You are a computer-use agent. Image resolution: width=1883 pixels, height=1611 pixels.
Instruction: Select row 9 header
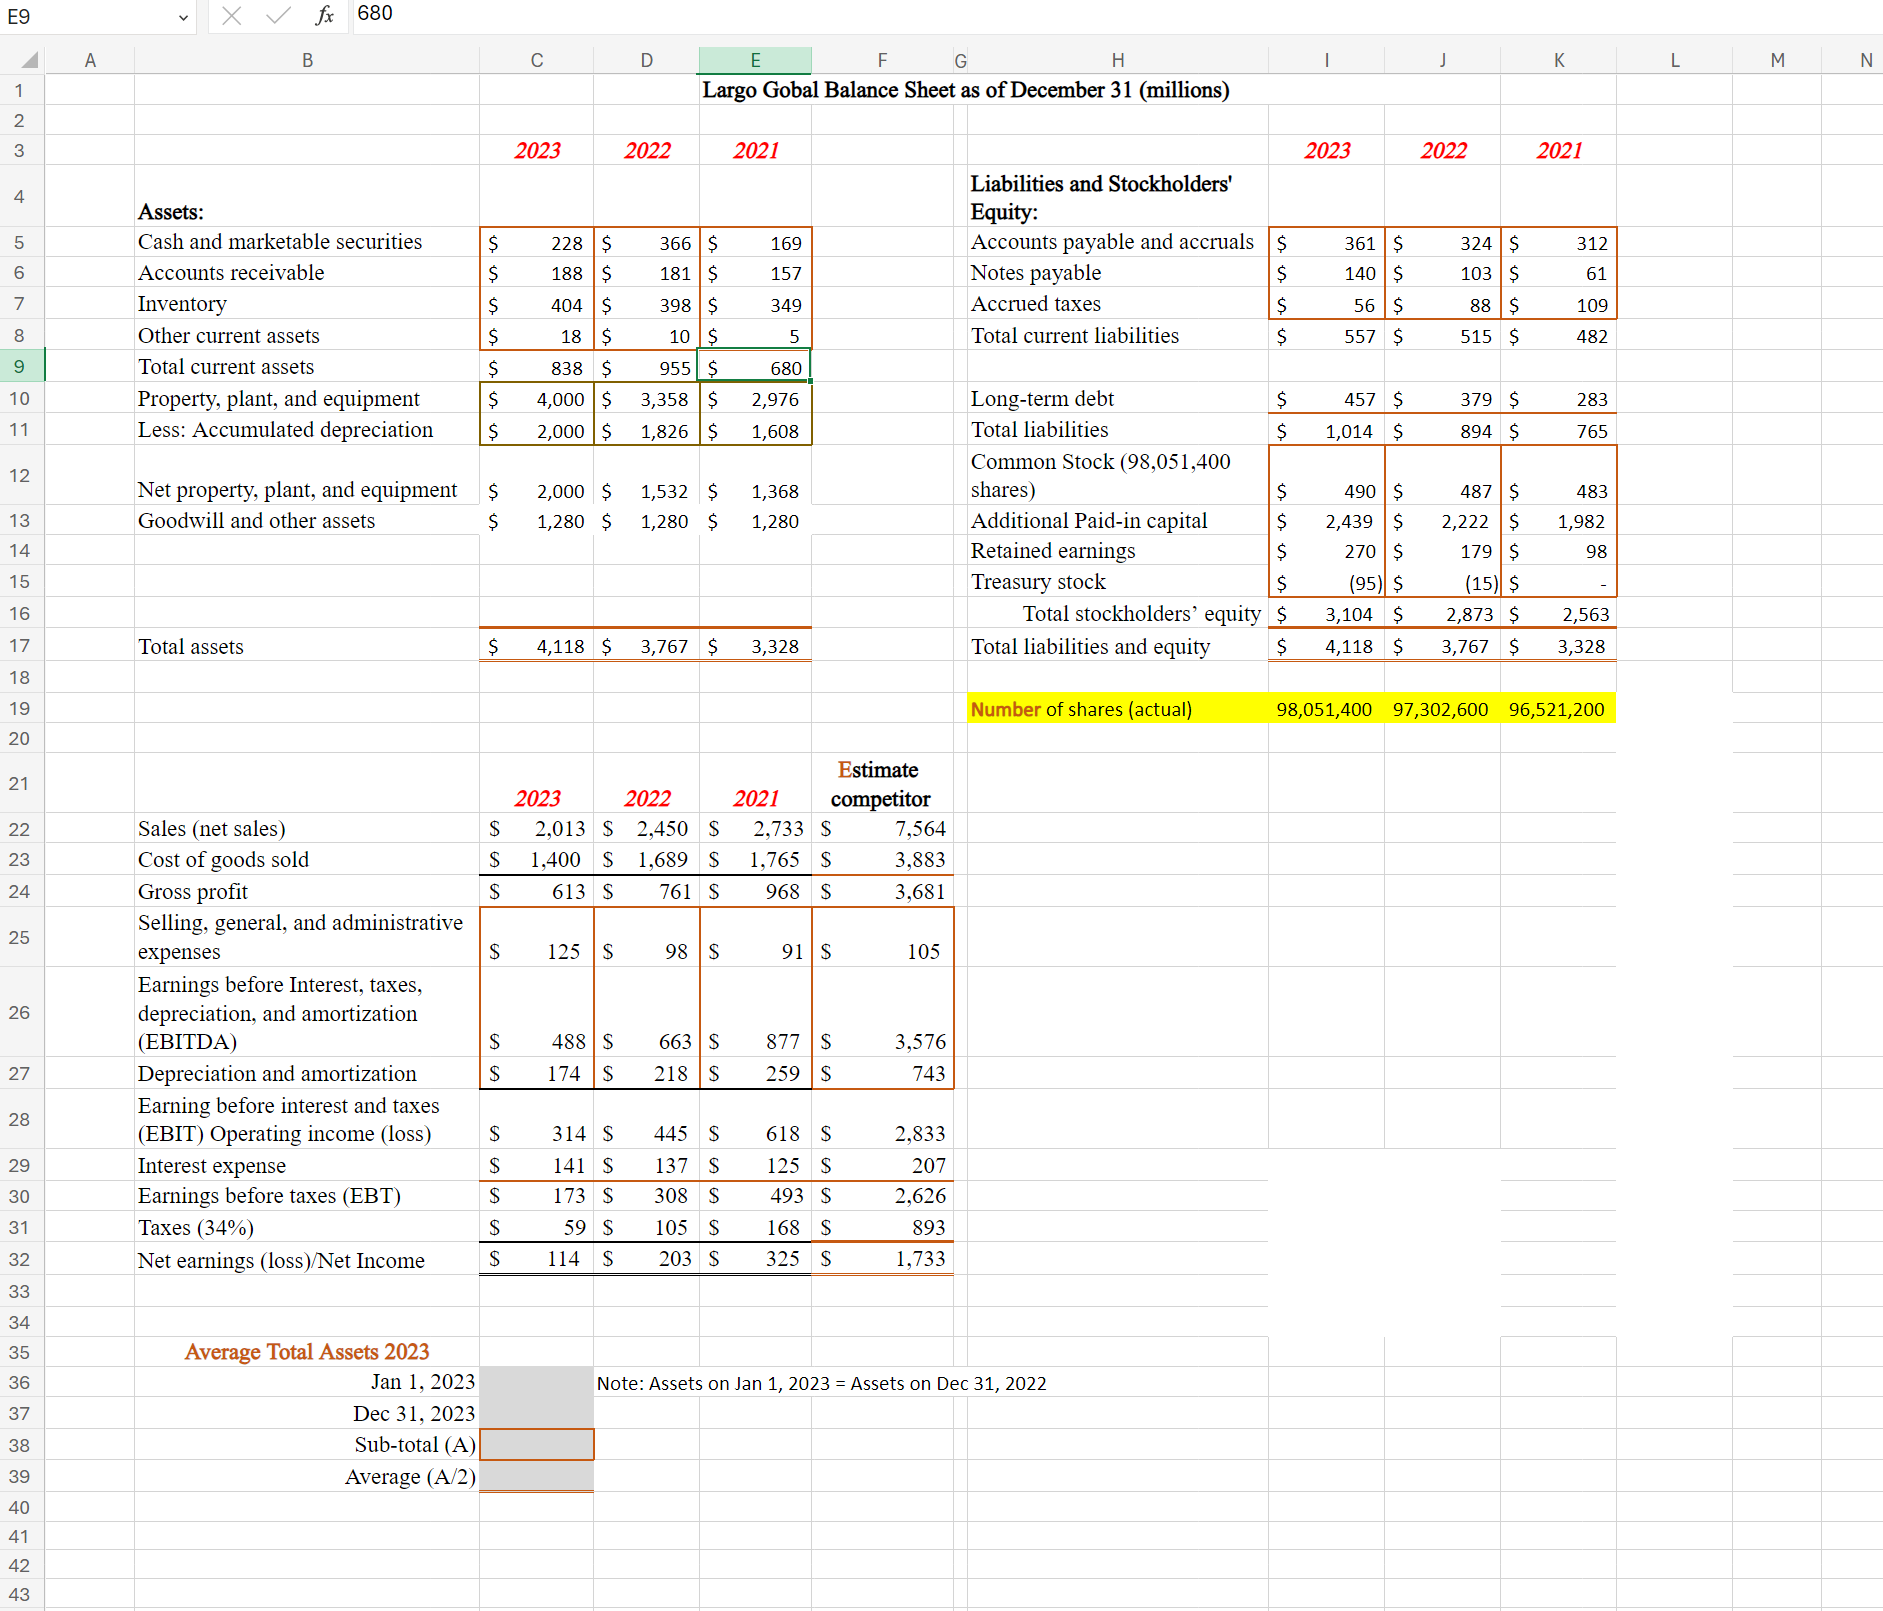20,367
